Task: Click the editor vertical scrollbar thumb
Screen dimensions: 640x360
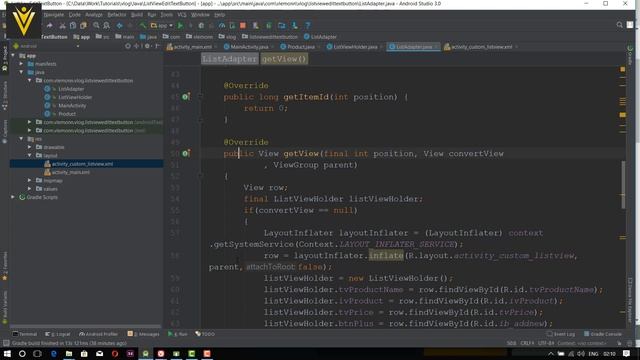Action: click(x=623, y=185)
